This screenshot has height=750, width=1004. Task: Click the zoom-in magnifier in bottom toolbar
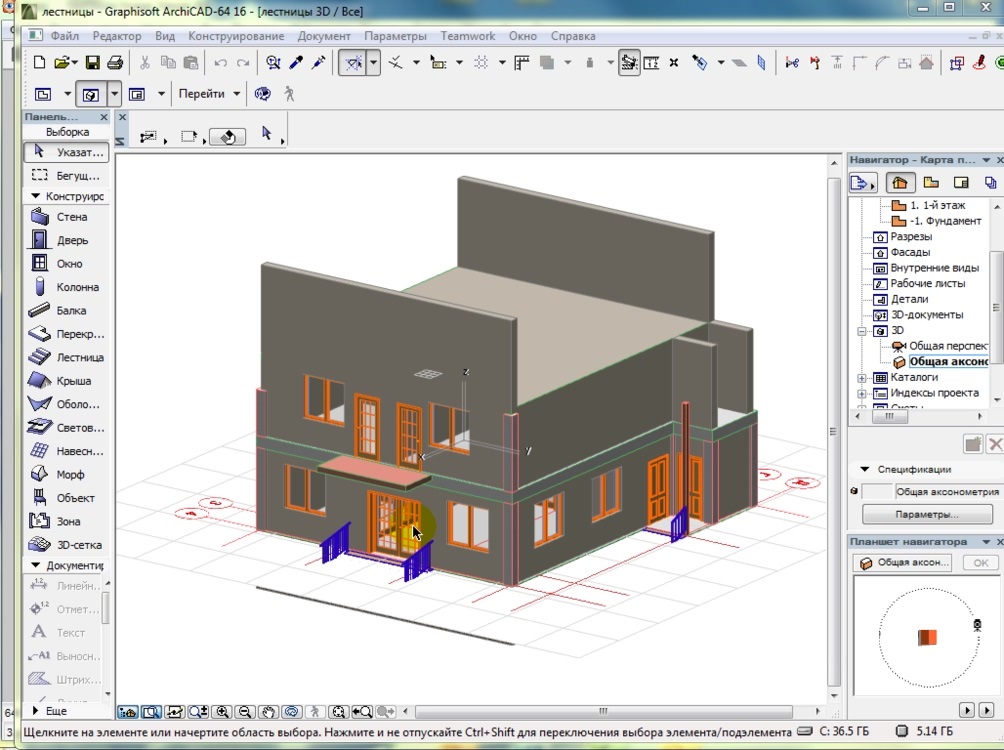click(222, 712)
